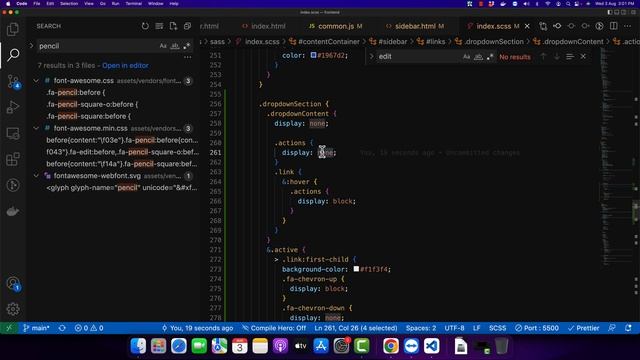Clear the search results

click(159, 26)
